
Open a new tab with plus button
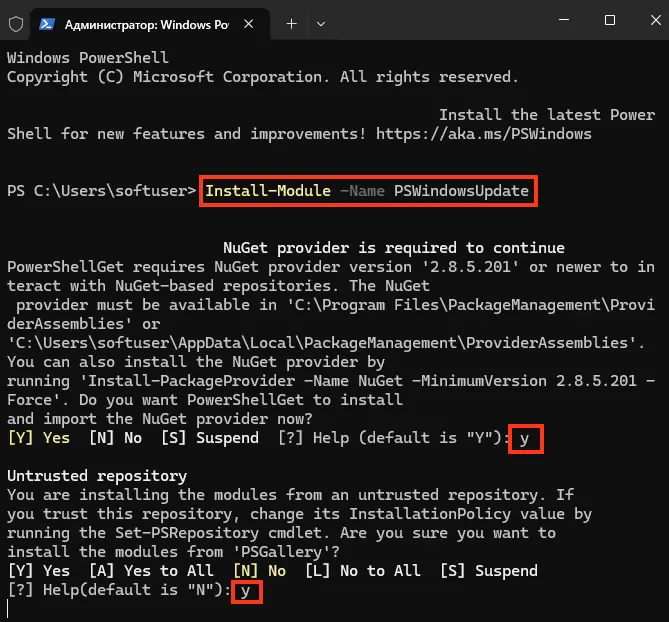(291, 23)
